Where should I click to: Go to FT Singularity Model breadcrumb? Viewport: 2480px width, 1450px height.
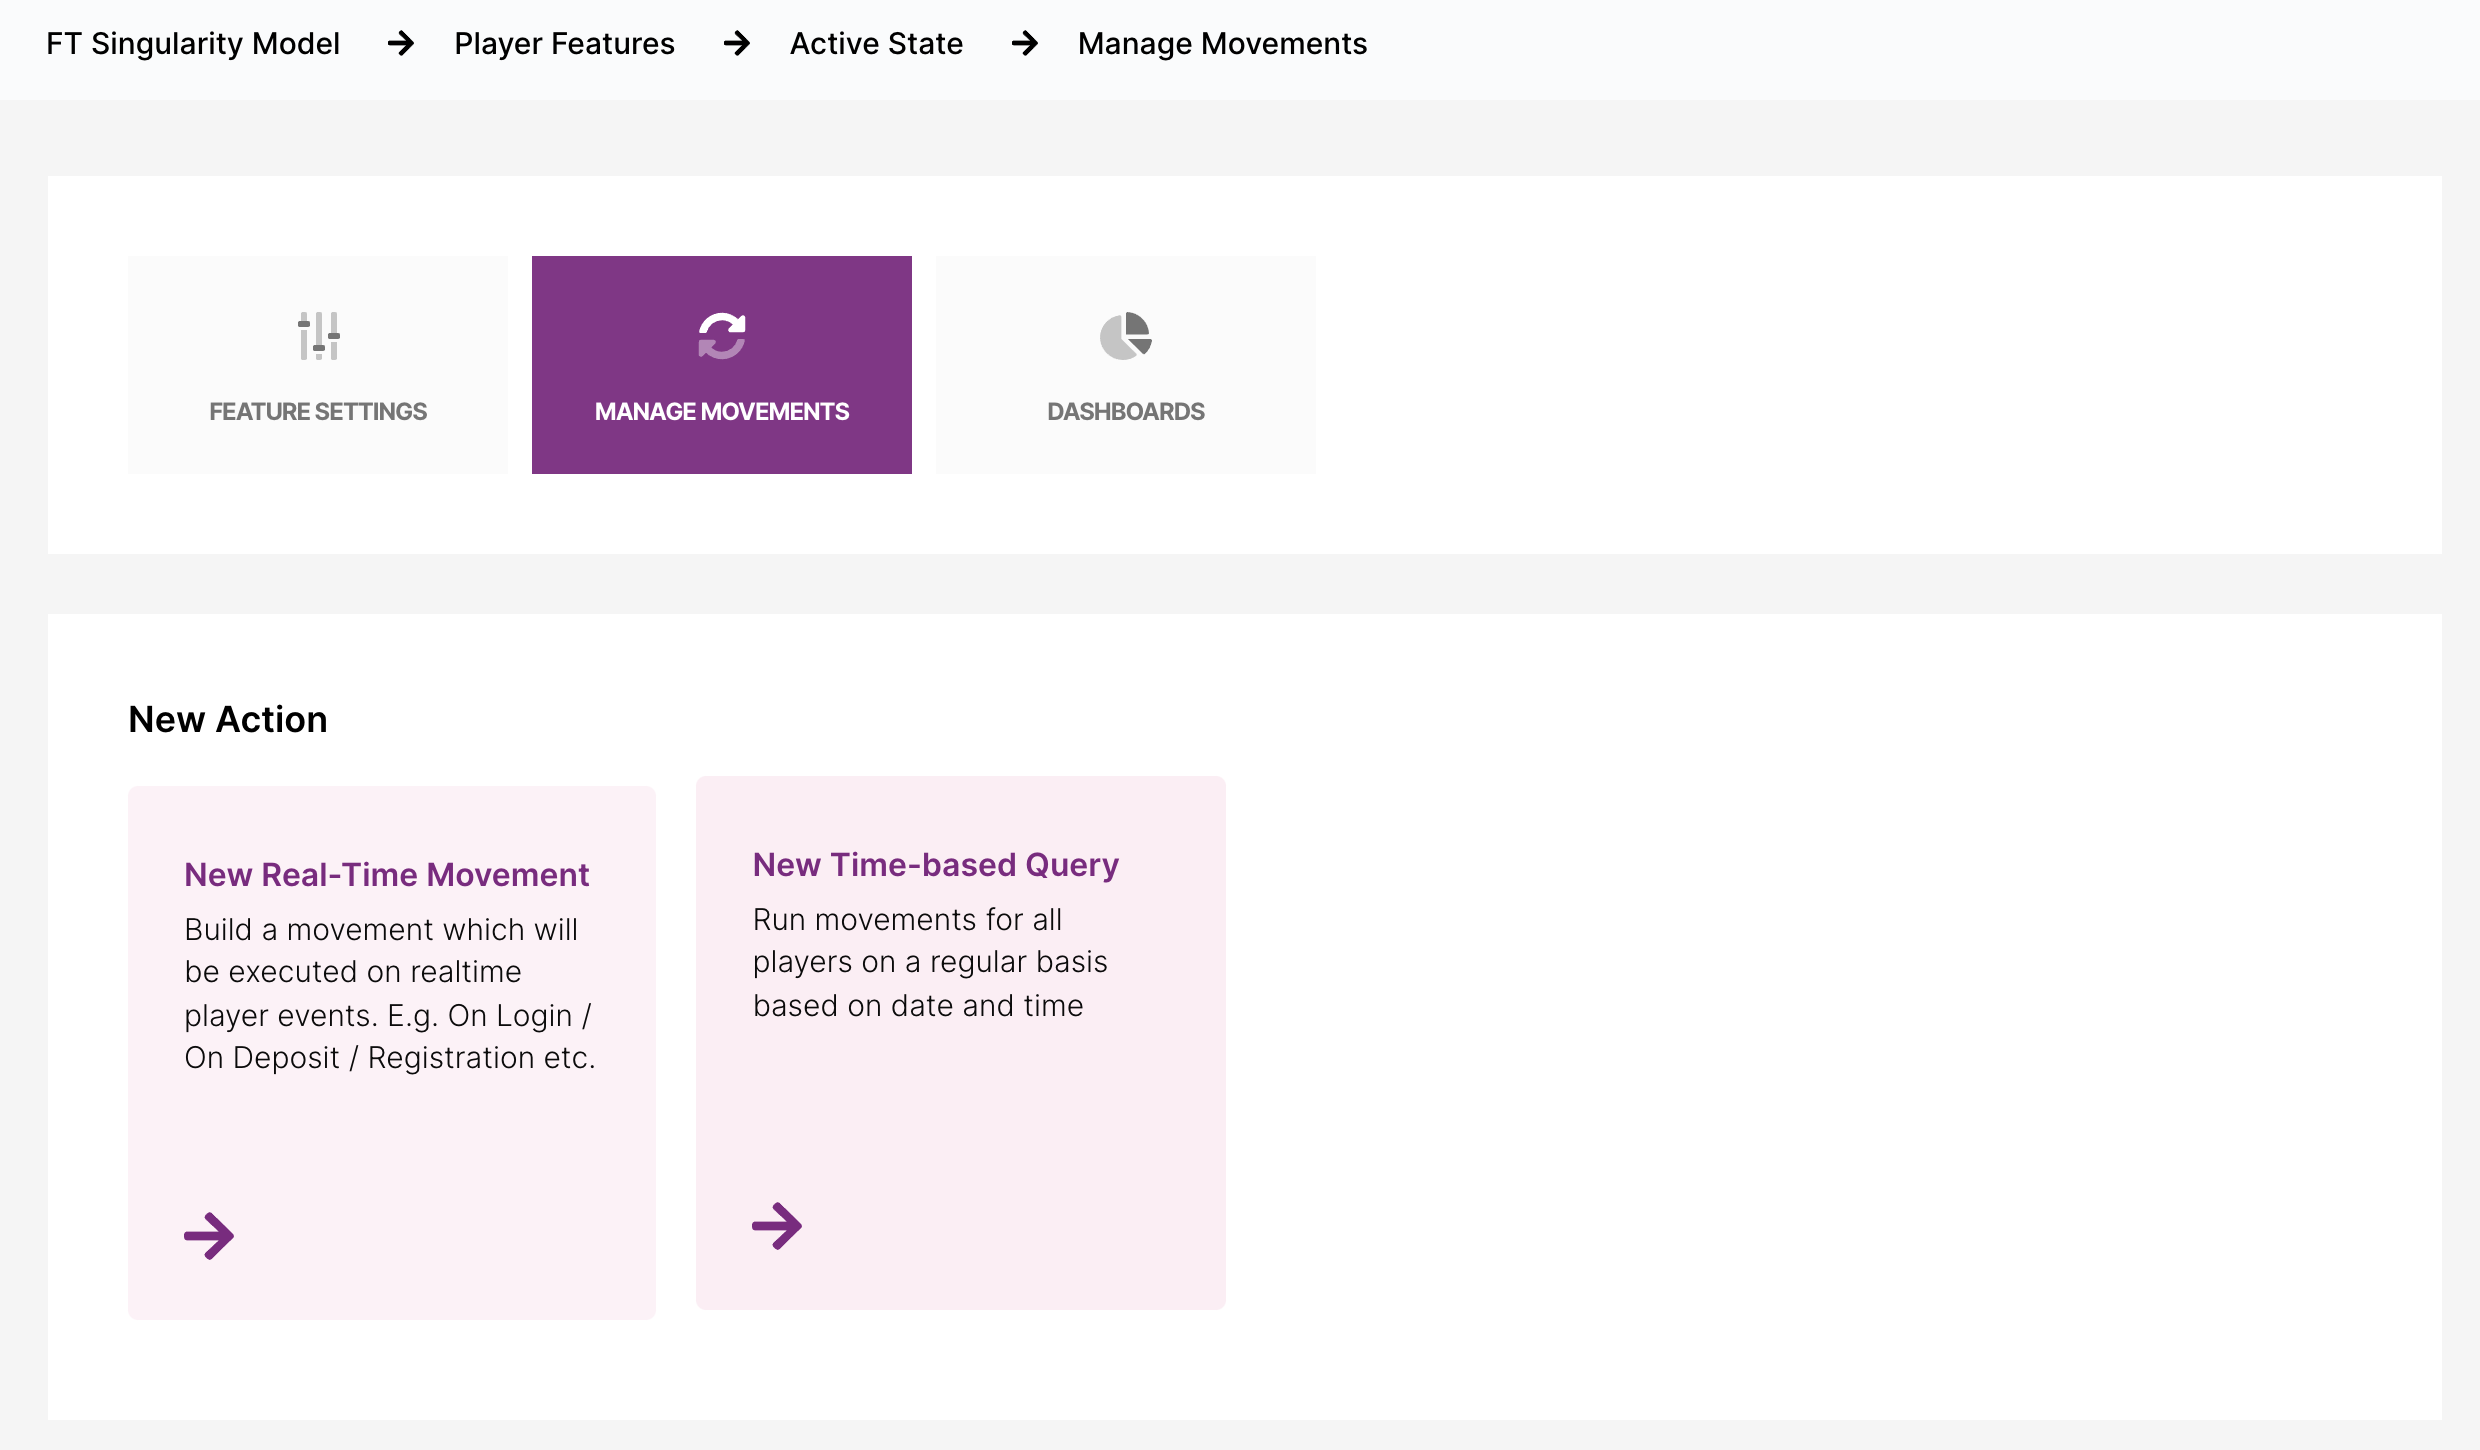tap(193, 44)
